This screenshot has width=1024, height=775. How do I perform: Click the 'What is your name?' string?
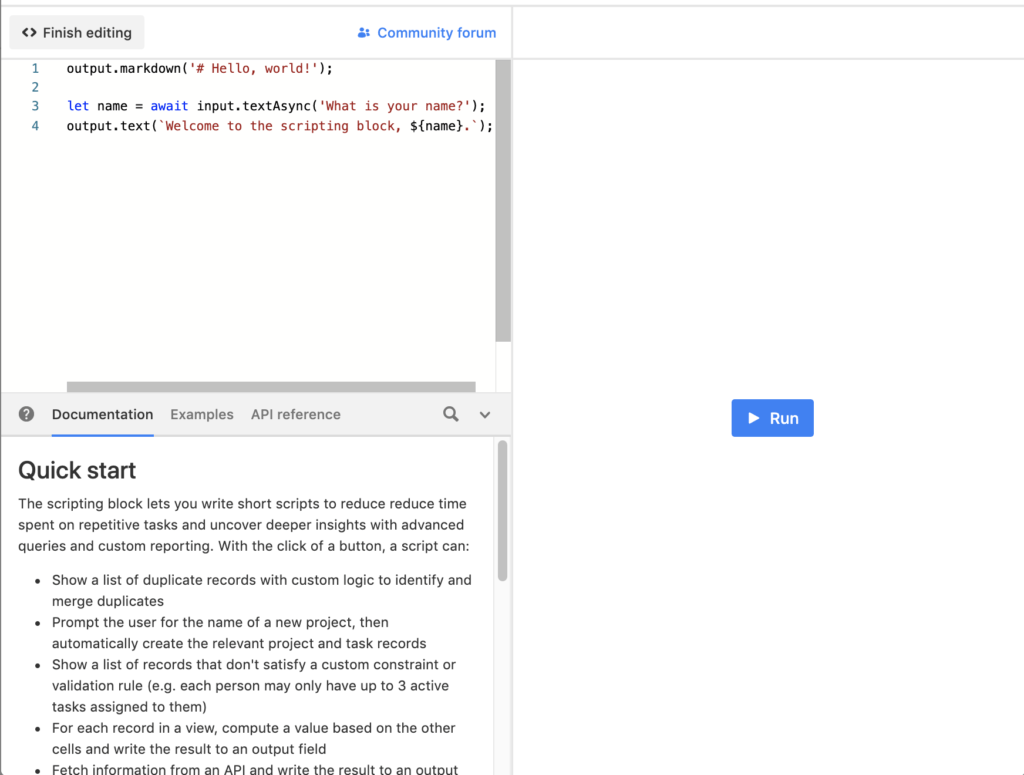pos(394,106)
